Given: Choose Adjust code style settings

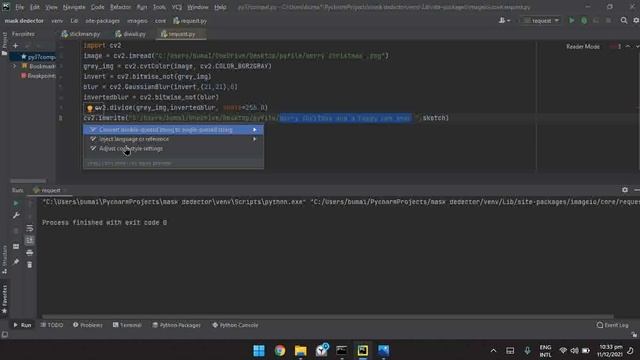Looking at the screenshot, I should 173,149.
